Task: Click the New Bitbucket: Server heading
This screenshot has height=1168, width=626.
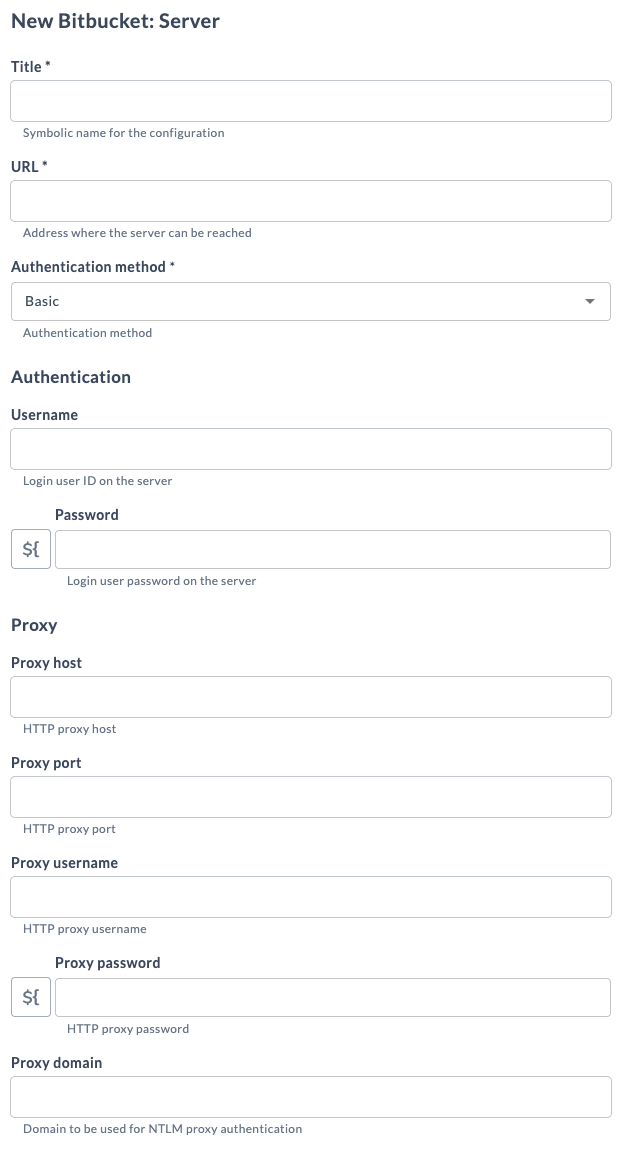Action: pyautogui.click(x=115, y=19)
